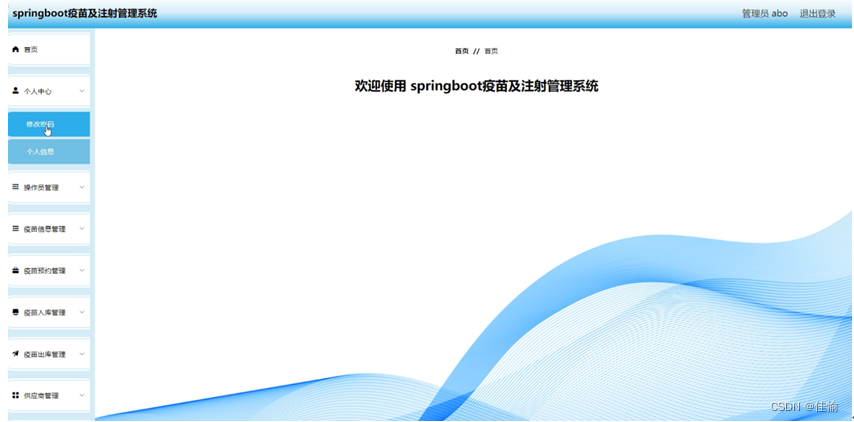Click the briefcase icon for 疫苗预约管理
This screenshot has height=422, width=854.
[15, 271]
